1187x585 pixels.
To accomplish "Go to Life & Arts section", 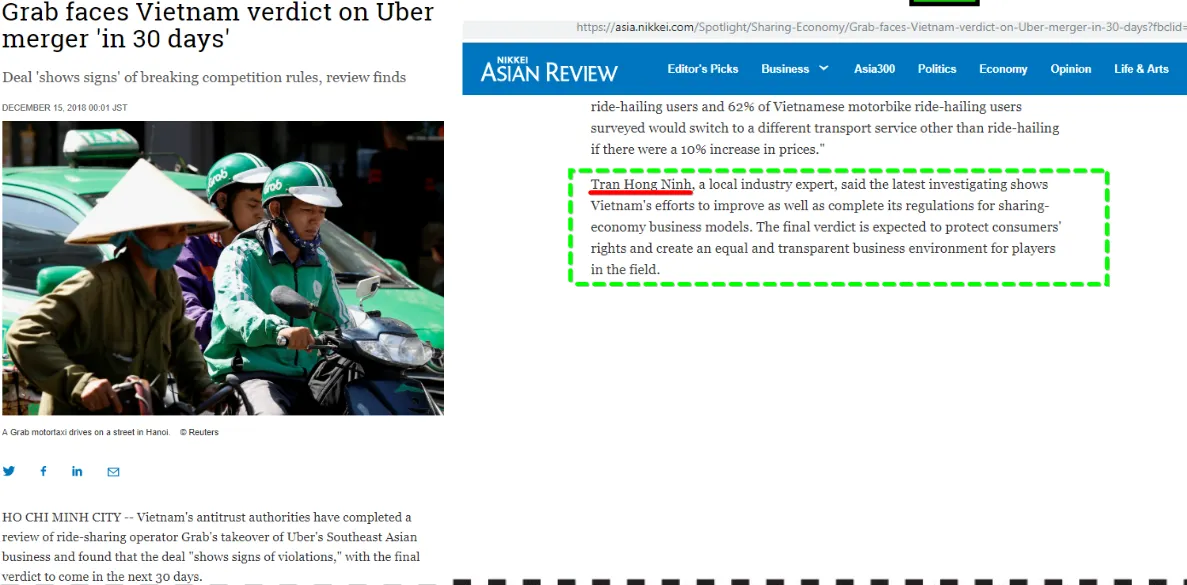I will click(x=1141, y=69).
